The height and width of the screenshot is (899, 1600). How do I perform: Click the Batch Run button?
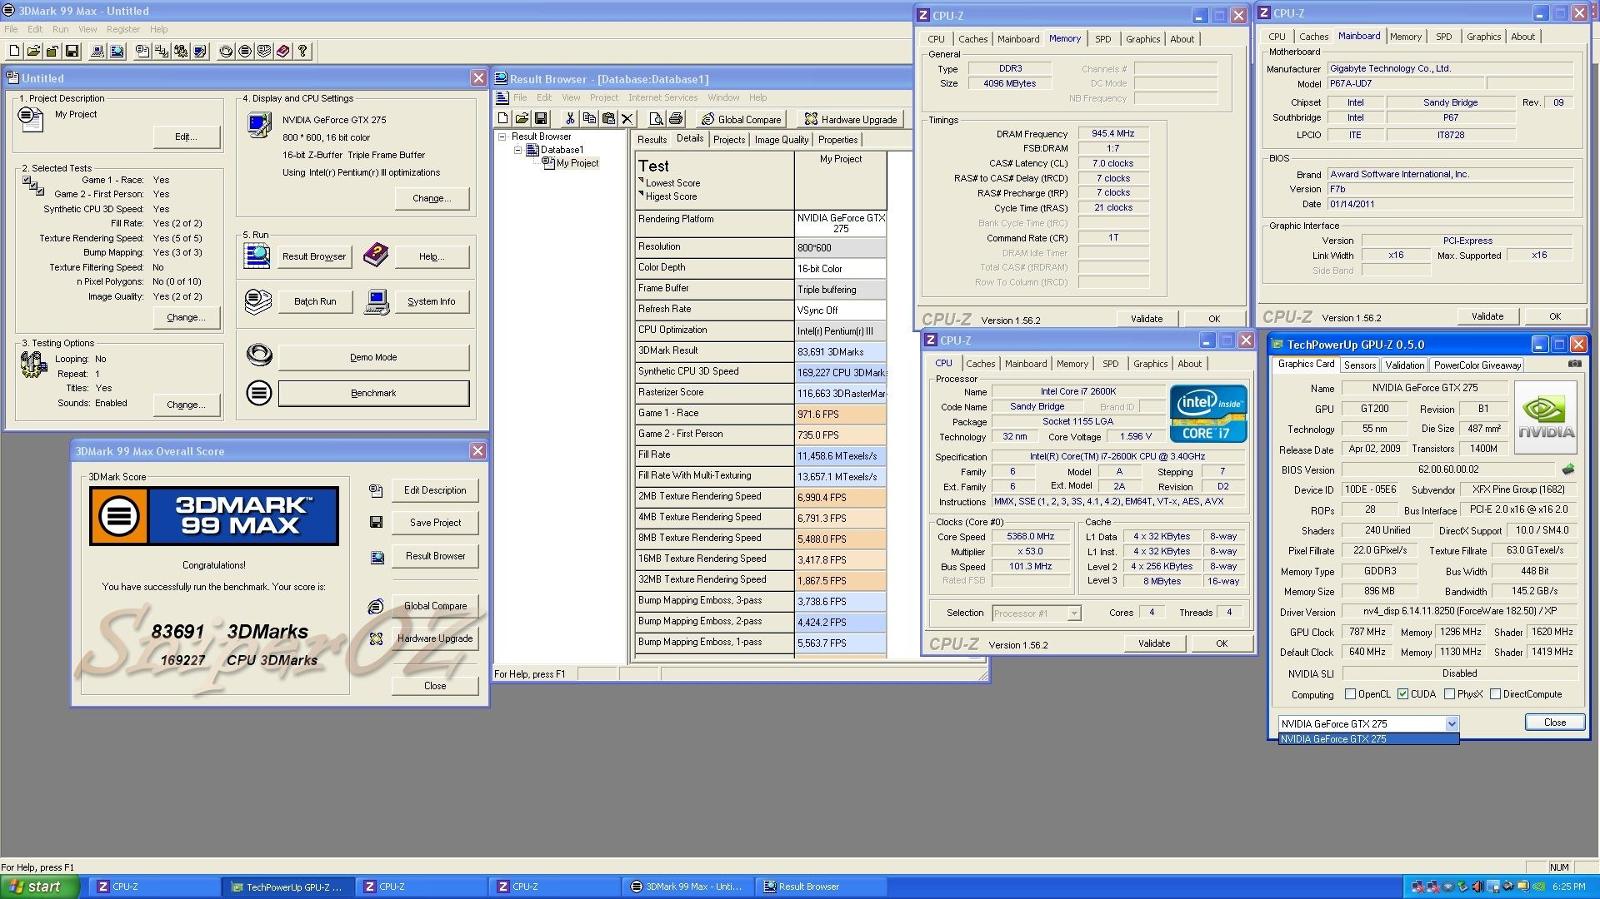(x=315, y=301)
